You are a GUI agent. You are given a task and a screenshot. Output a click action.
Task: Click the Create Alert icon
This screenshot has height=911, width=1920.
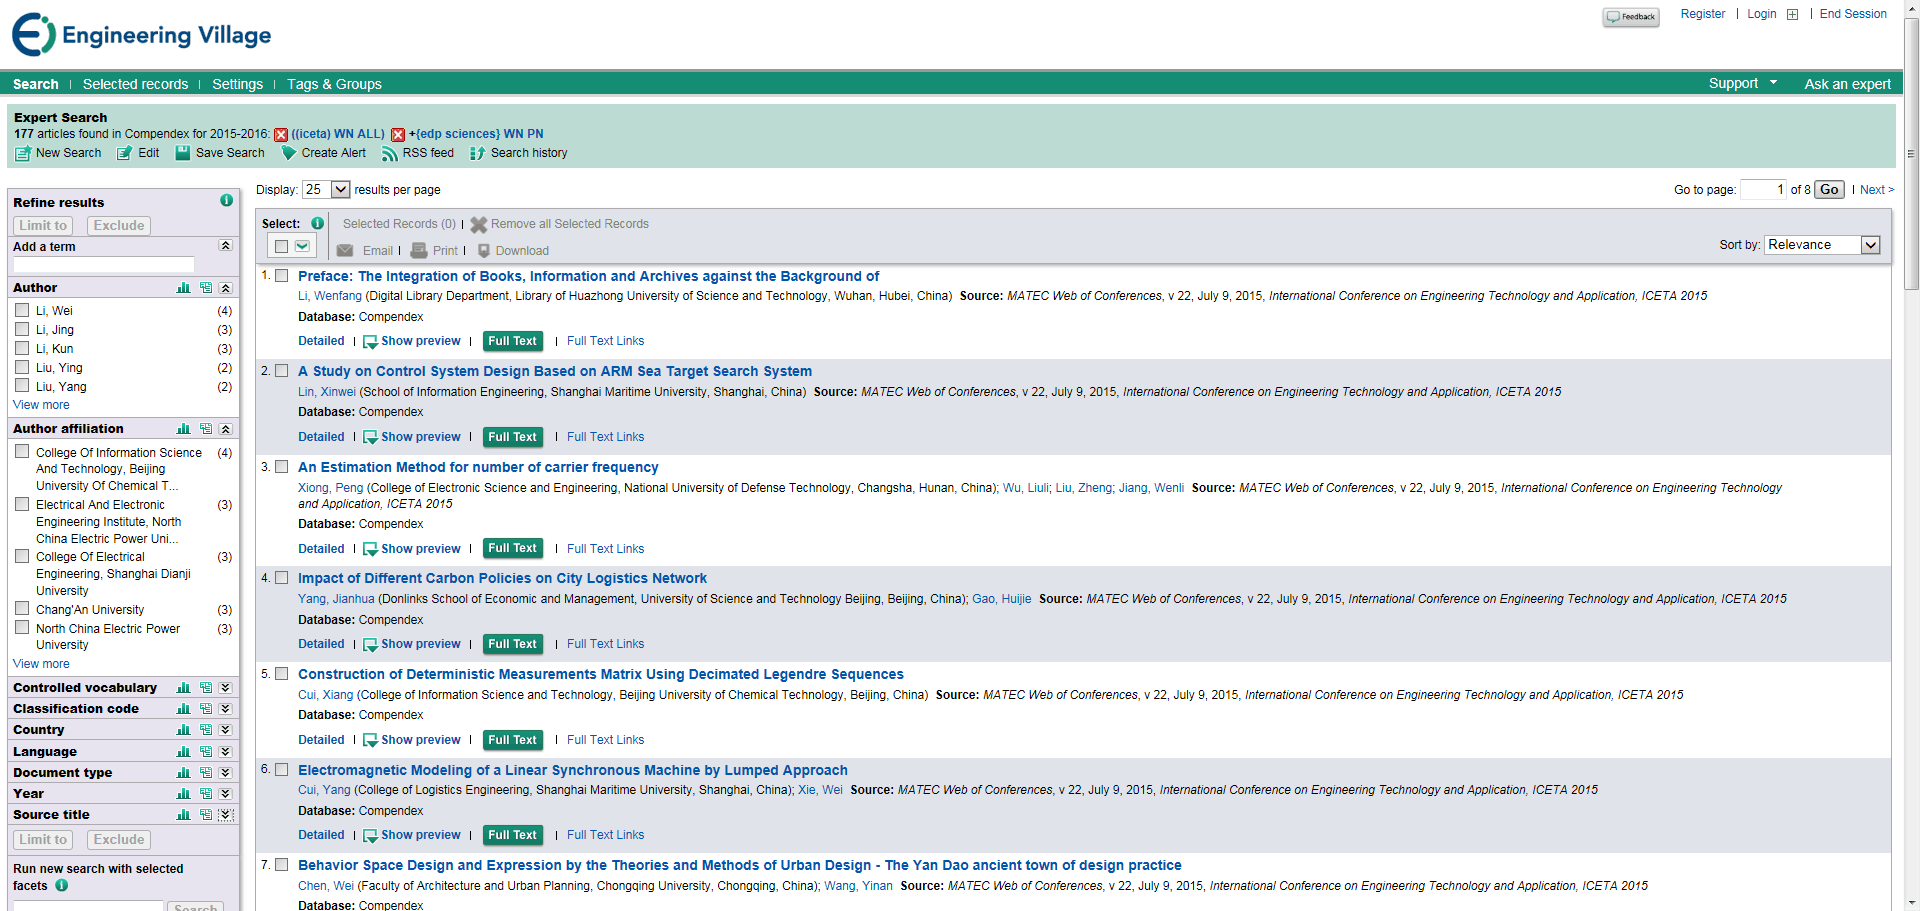pyautogui.click(x=289, y=154)
